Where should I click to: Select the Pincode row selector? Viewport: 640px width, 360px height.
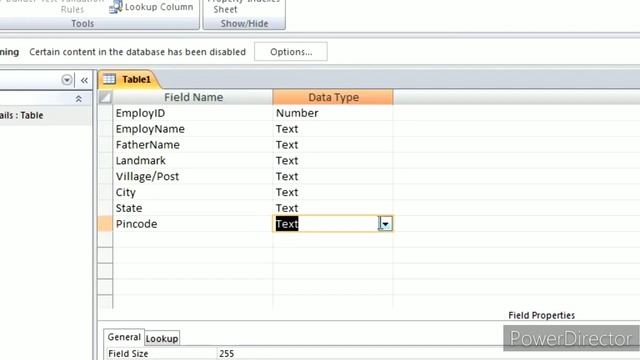coord(105,224)
